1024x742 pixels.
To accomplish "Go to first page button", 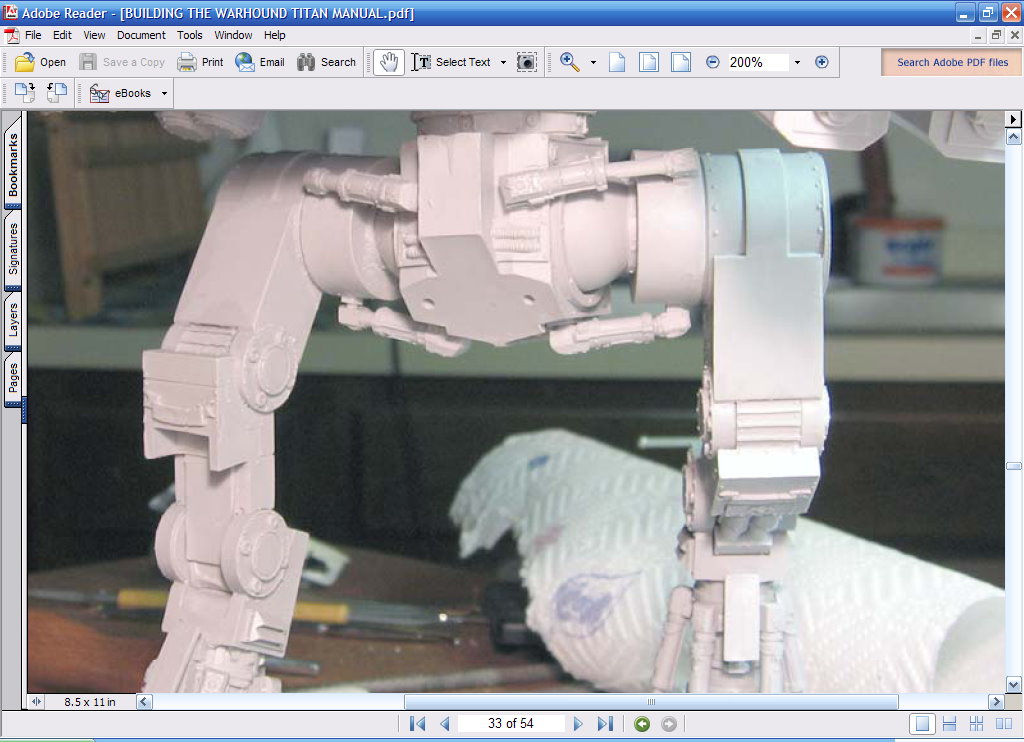I will click(x=417, y=724).
